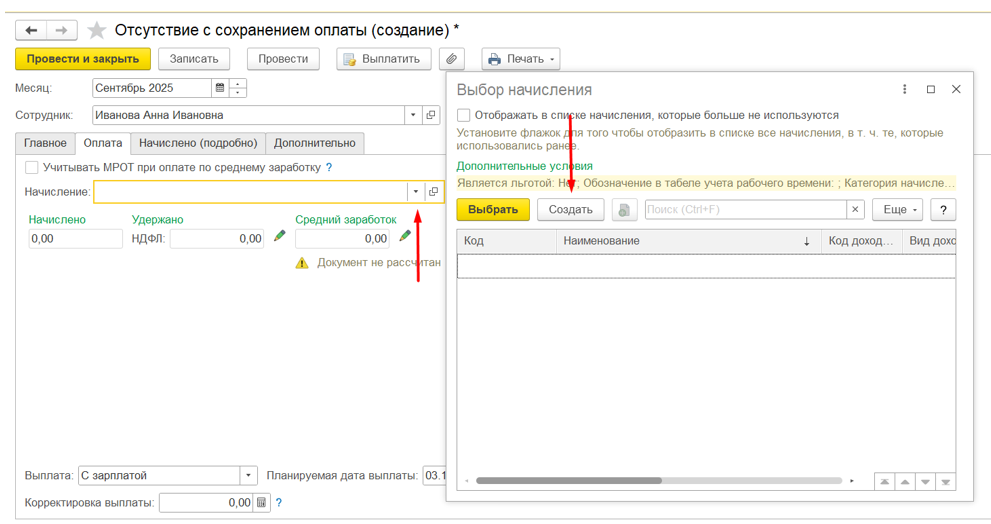Screen dimensions: 991x524
Task: Open calculator for payment correction field
Action: 262,503
